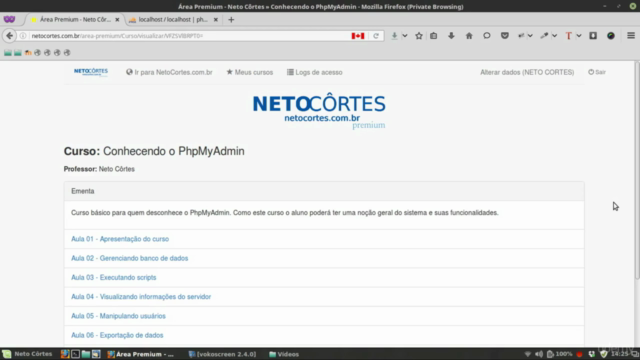
Task: Open Ir para NetoCortes.com.br link
Action: [x=169, y=72]
